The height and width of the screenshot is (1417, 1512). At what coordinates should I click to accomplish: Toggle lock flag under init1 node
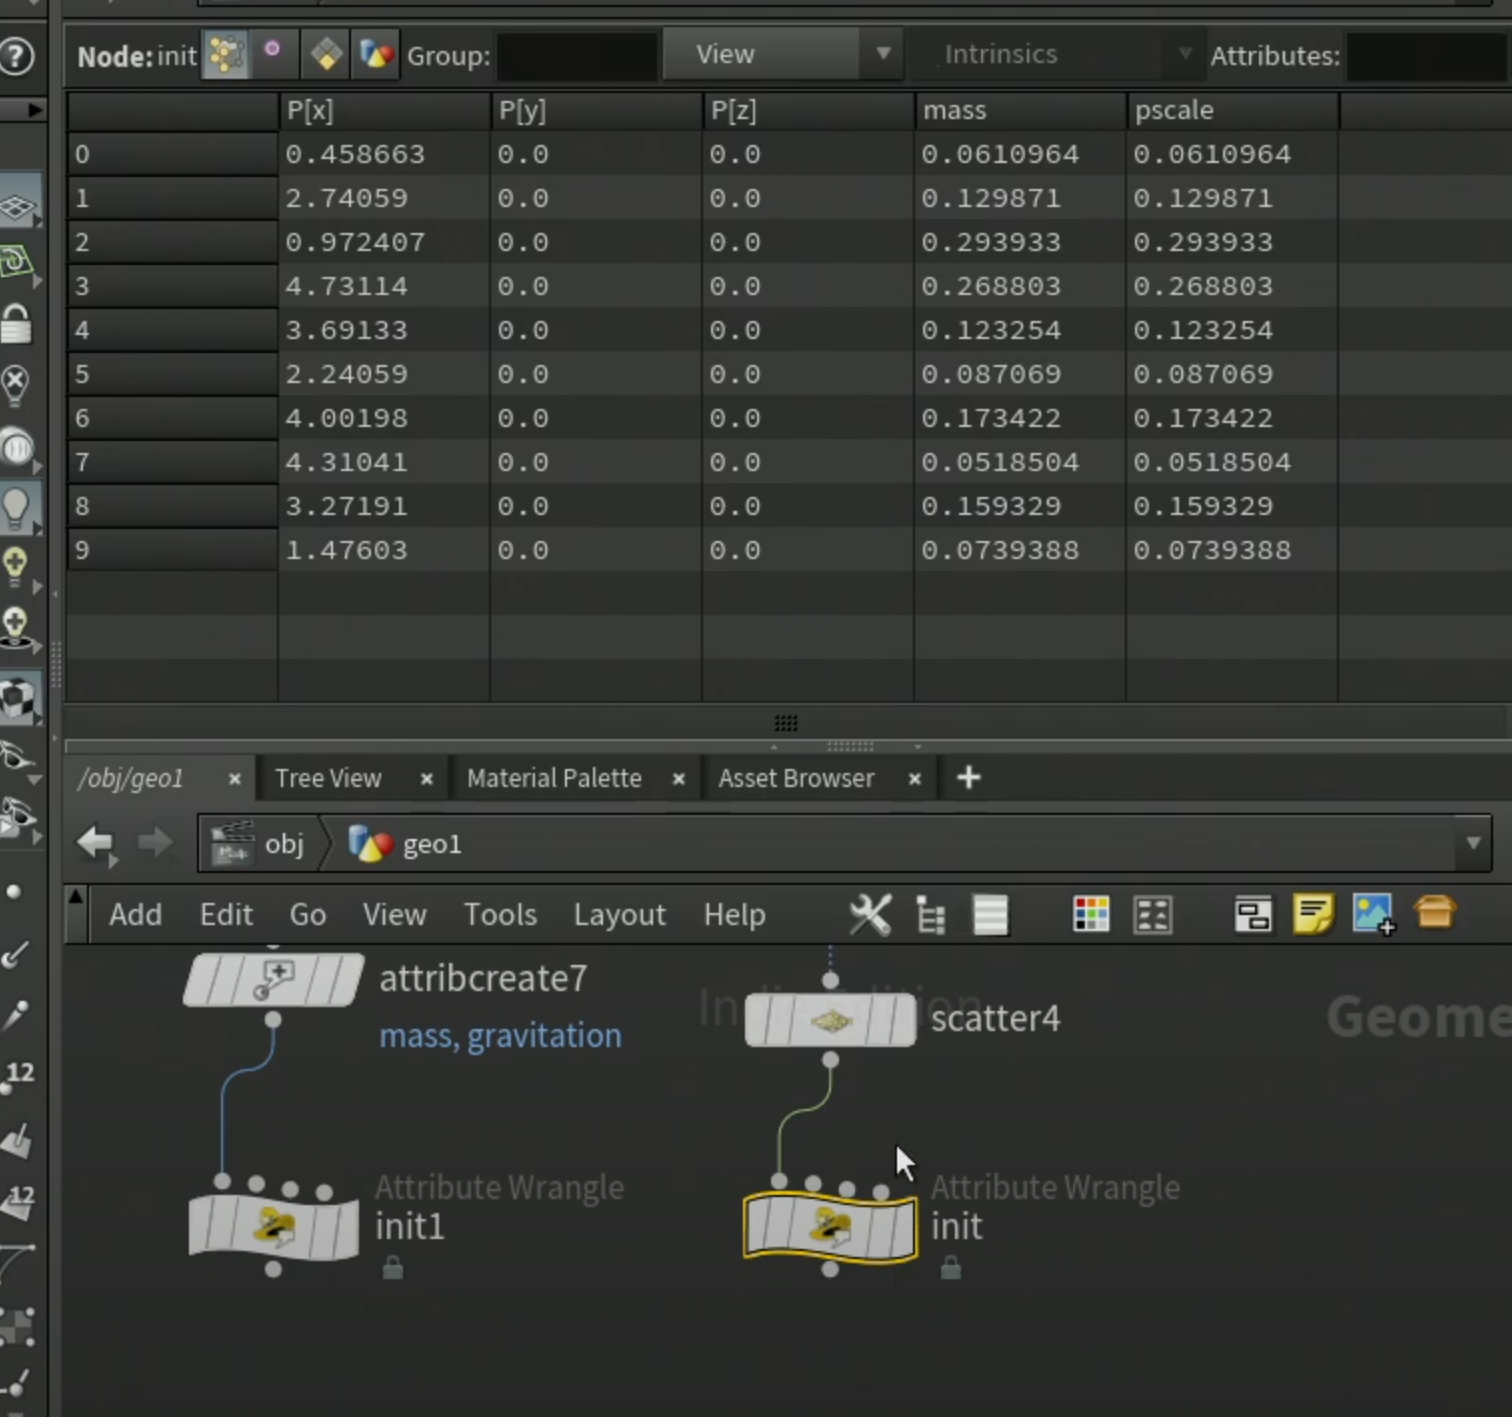[393, 1269]
